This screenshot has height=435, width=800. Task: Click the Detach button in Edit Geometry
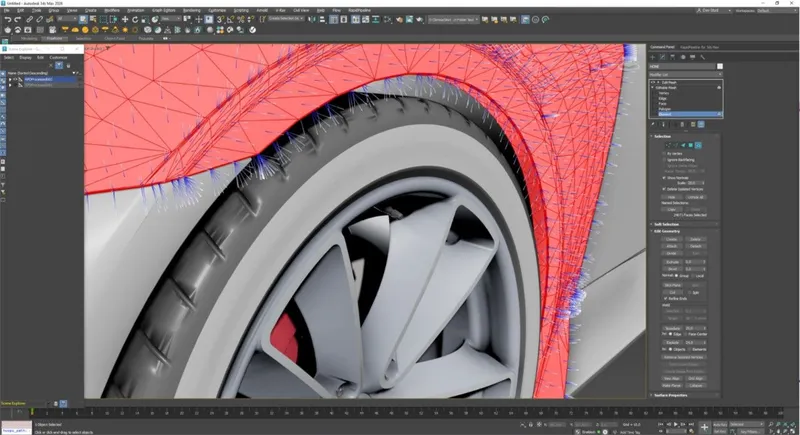point(695,246)
